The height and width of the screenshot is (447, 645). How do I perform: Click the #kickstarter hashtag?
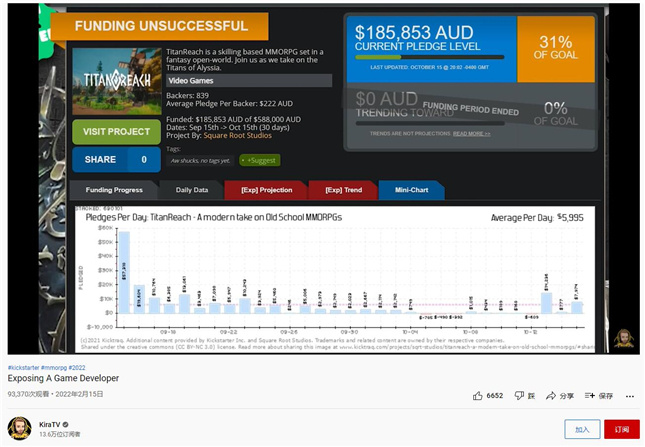point(23,367)
